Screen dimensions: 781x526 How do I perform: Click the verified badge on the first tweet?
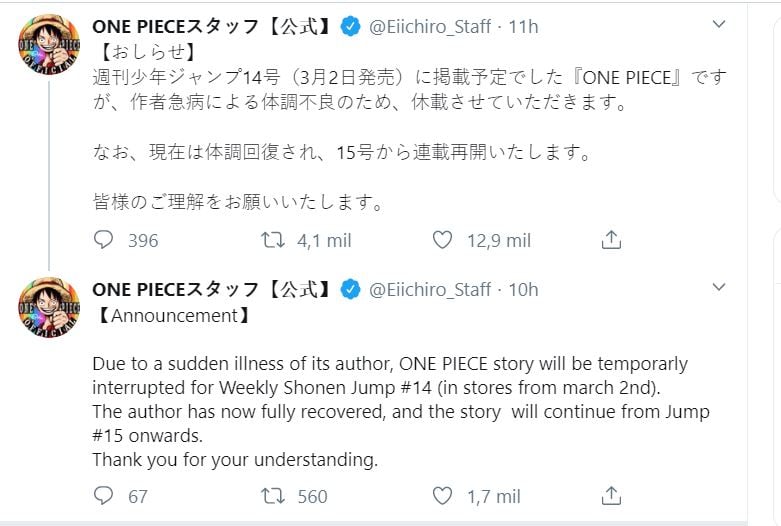(350, 27)
